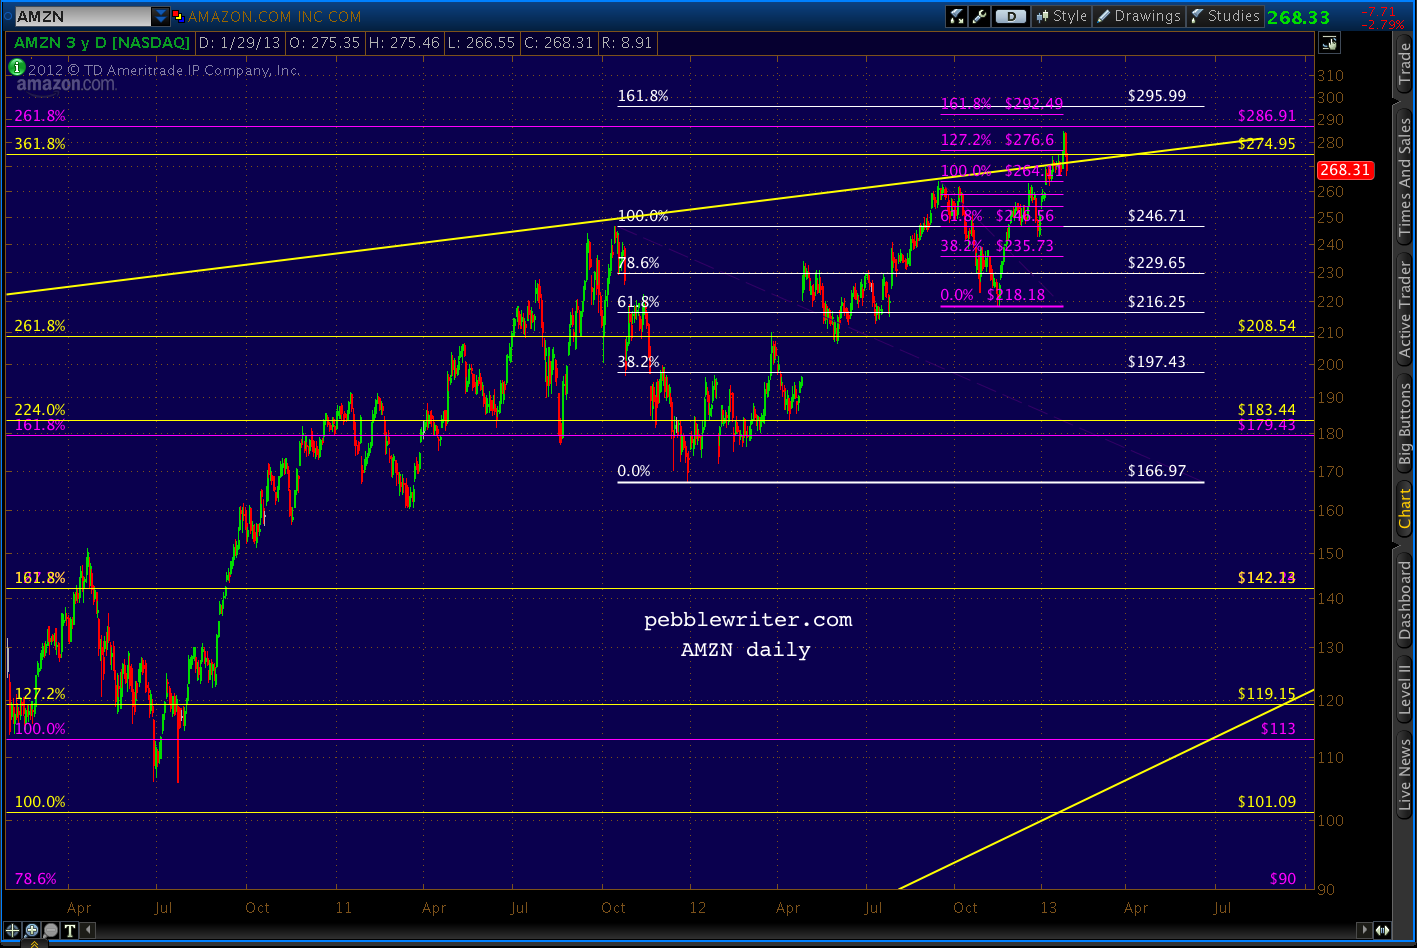
Task: Click the colored linking squares icon
Action: click(178, 16)
